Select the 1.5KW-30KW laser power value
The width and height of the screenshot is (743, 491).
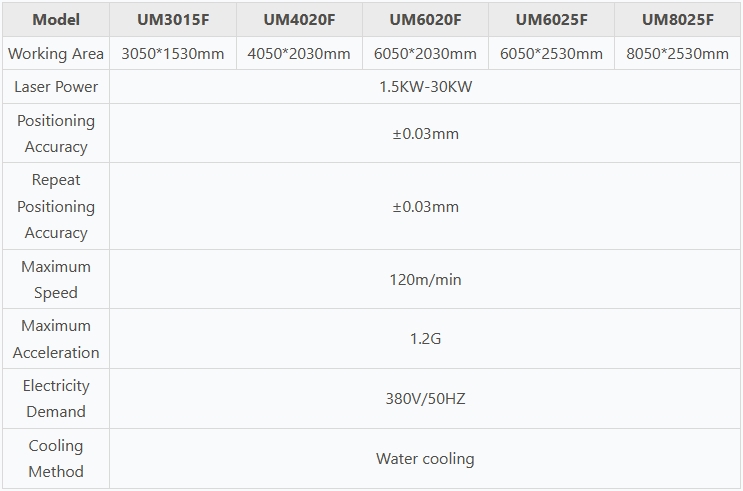point(425,87)
